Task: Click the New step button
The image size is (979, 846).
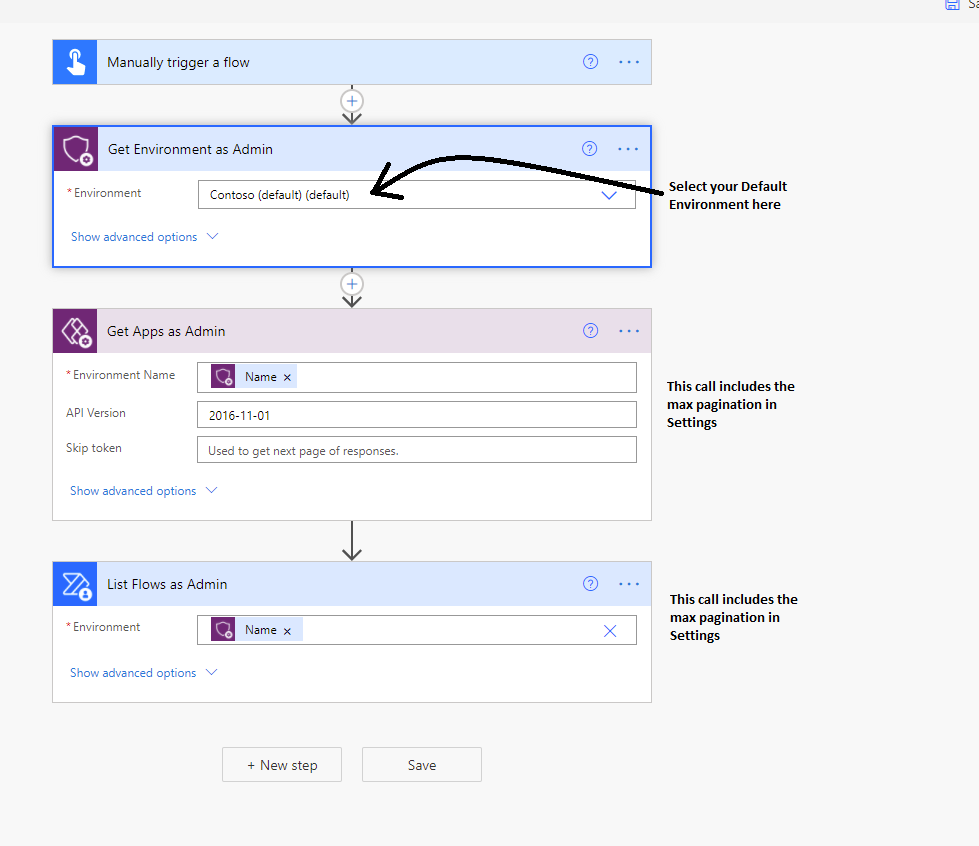Action: pos(282,764)
